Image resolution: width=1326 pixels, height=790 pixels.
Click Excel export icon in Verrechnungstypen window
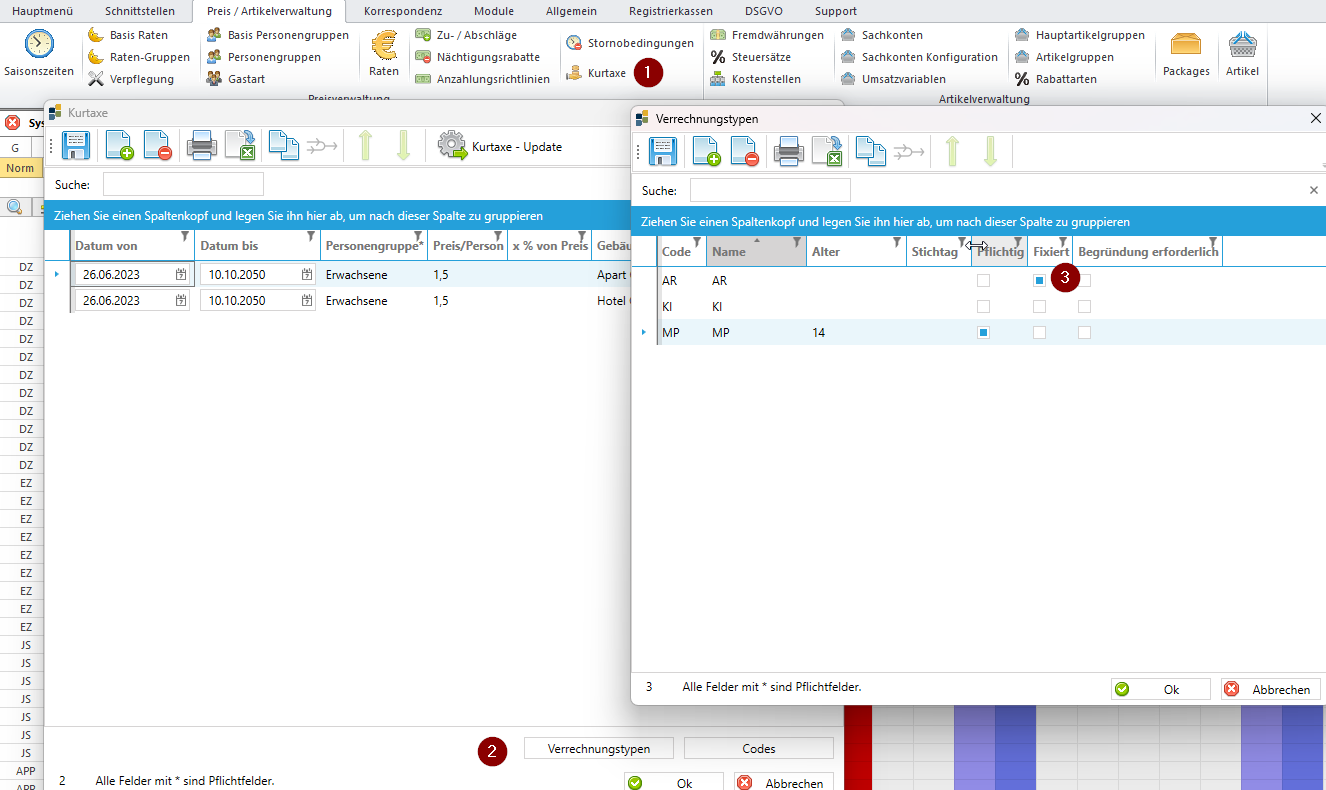coord(827,152)
